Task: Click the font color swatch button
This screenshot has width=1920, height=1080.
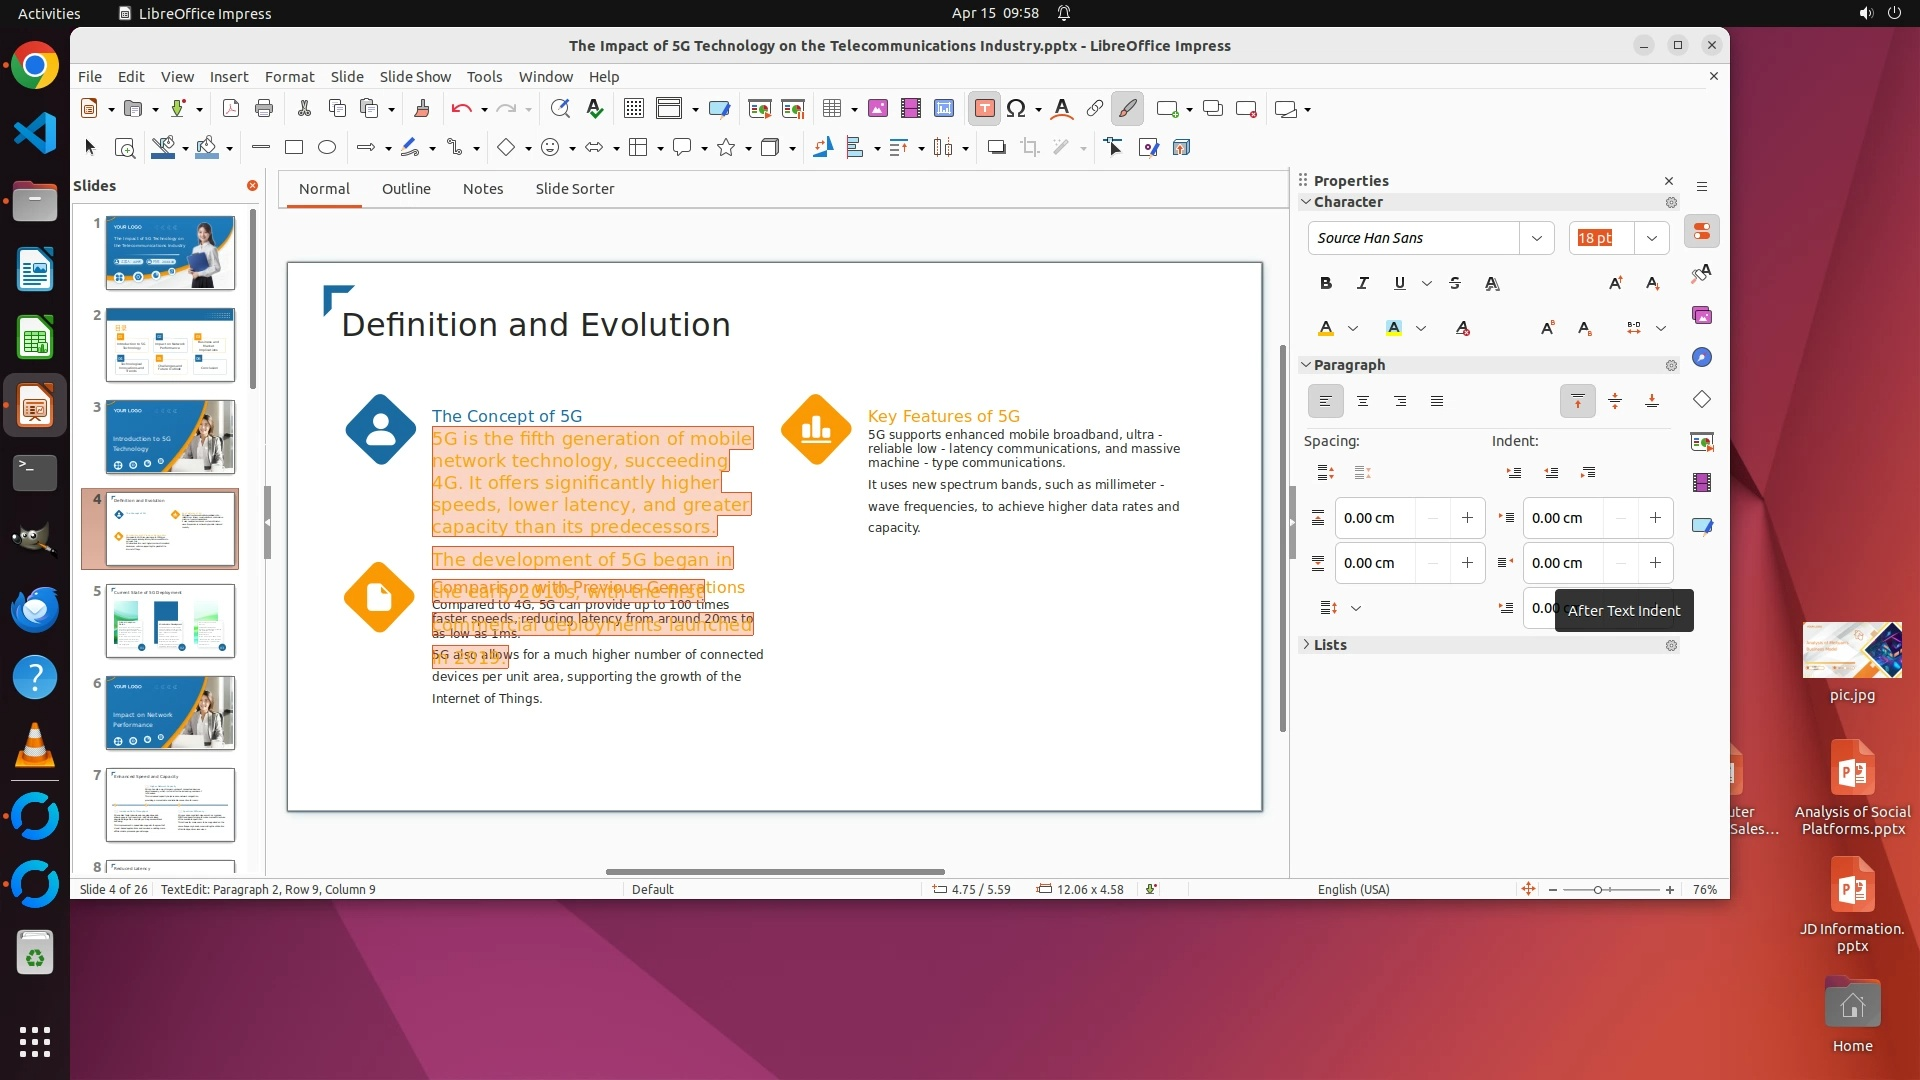Action: coord(1326,328)
